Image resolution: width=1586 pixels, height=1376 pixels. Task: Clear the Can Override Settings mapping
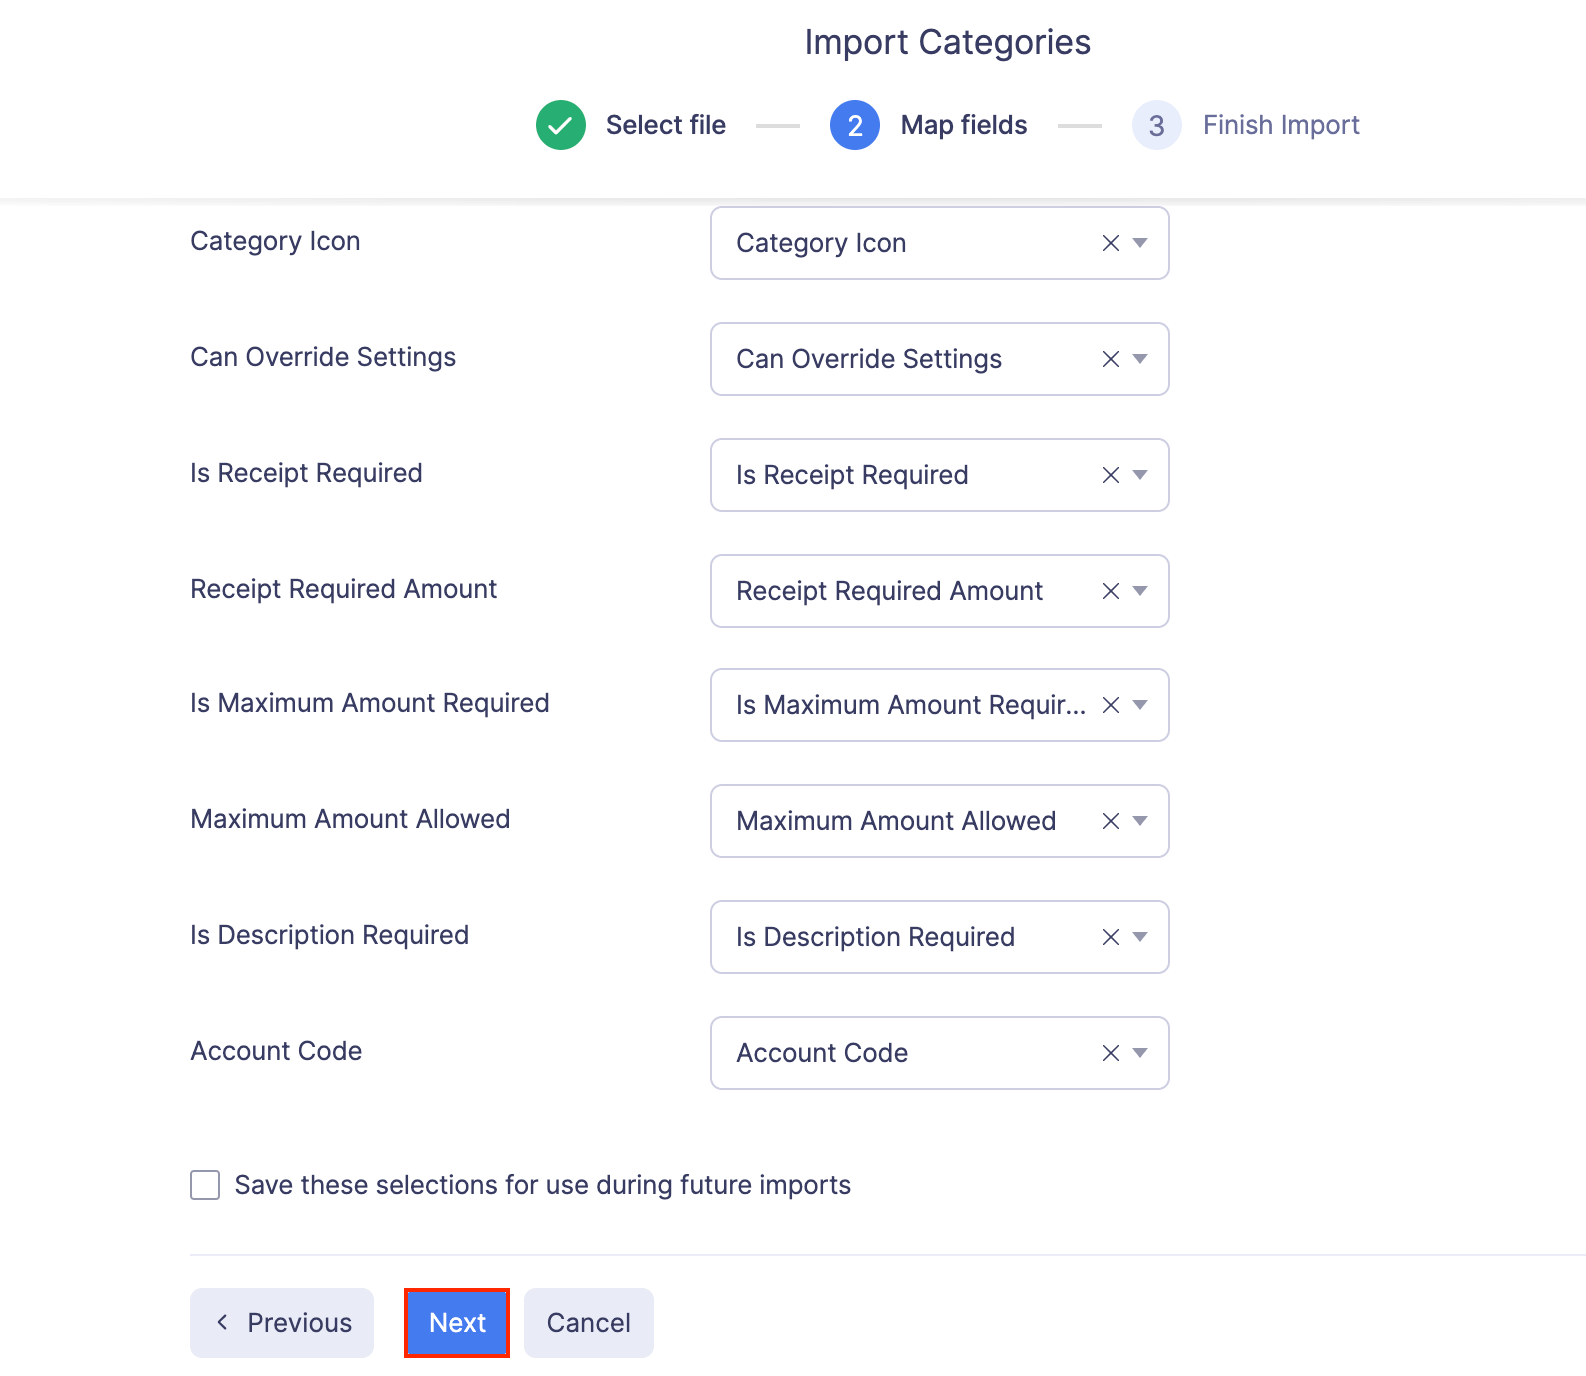pos(1110,359)
